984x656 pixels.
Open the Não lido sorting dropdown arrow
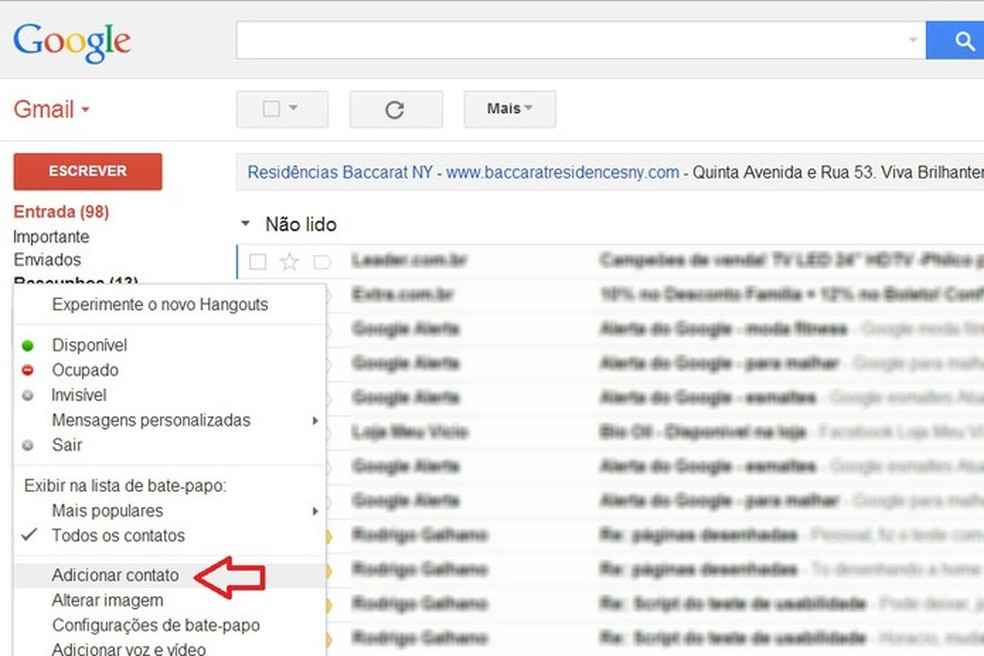(x=246, y=225)
